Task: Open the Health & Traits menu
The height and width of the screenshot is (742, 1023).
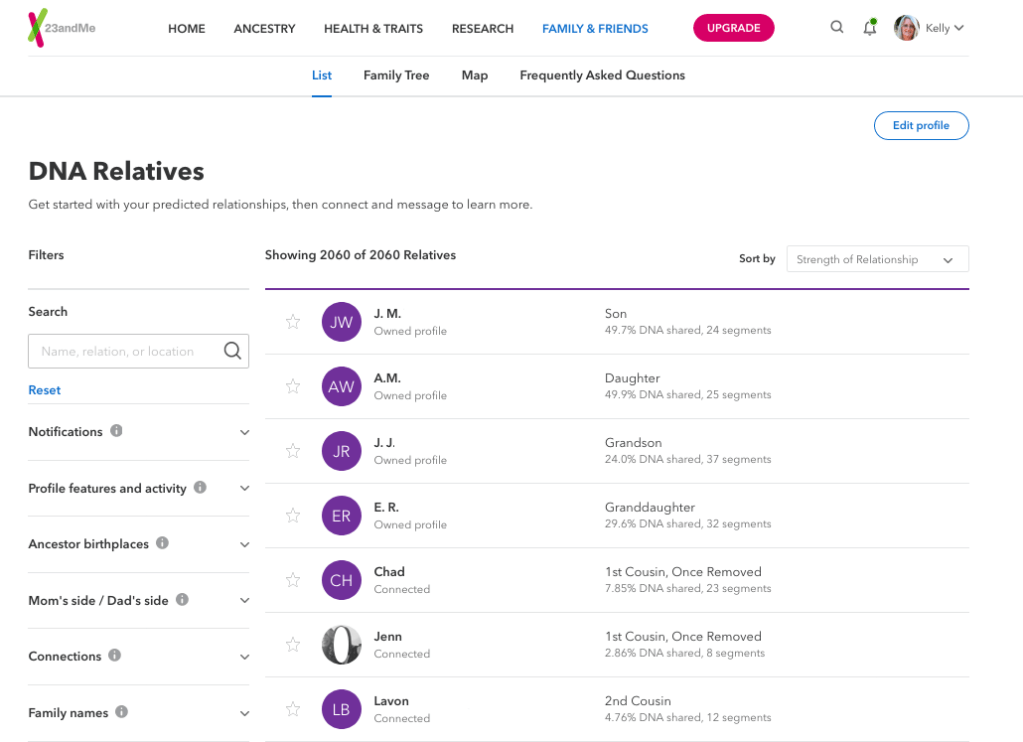Action: (x=373, y=28)
